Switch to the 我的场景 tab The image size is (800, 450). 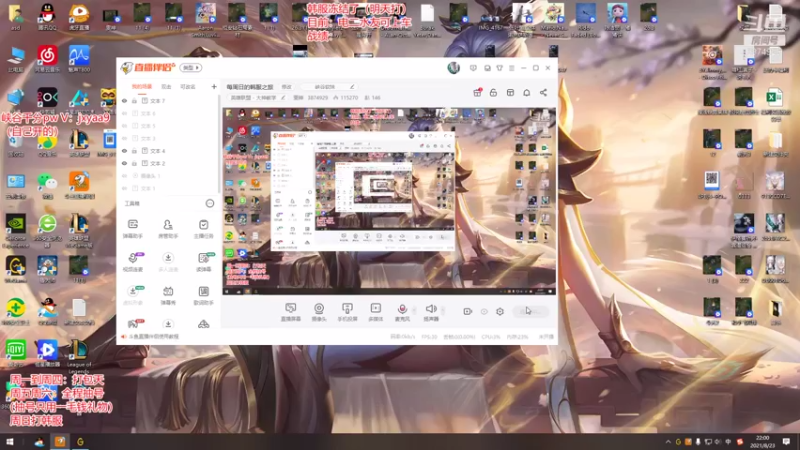(142, 87)
